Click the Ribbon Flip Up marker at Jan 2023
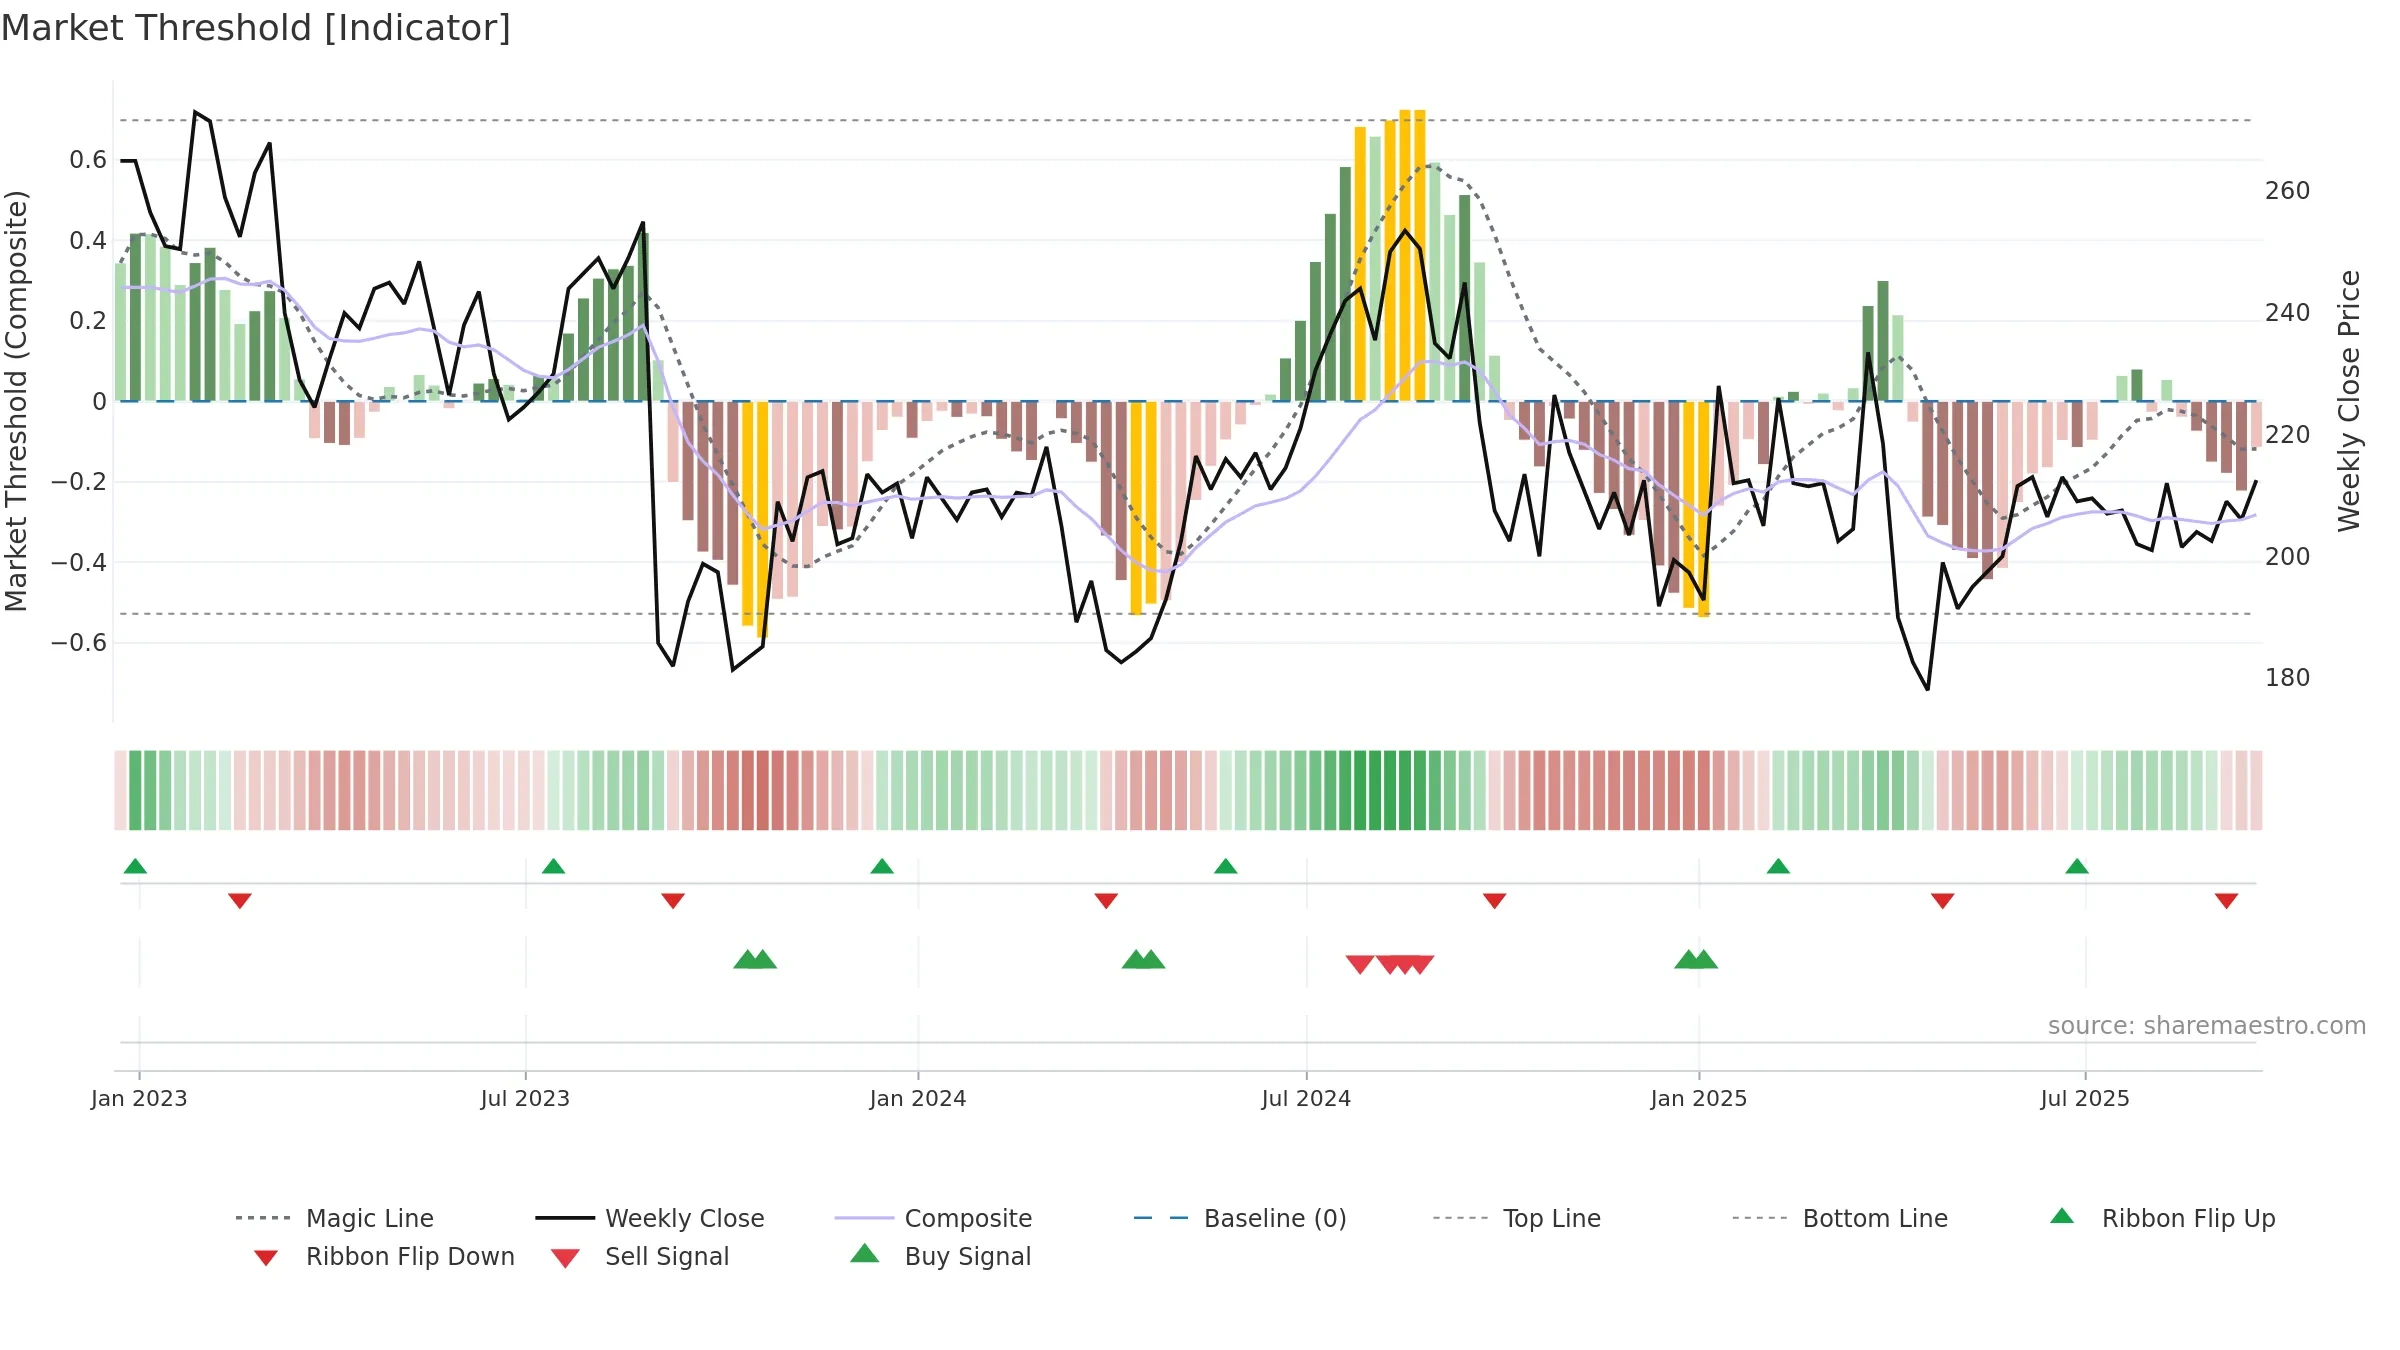Screen dimensions: 2400x1350 [135, 866]
